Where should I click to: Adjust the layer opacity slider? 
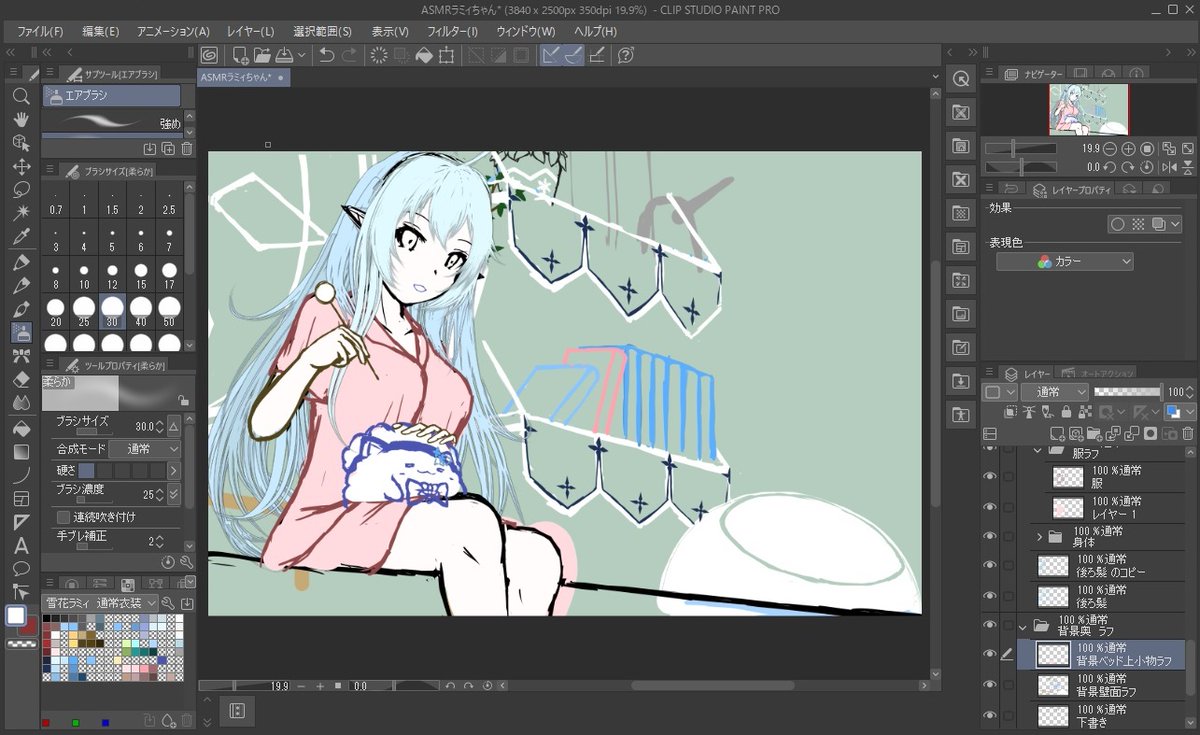pyautogui.click(x=1127, y=392)
